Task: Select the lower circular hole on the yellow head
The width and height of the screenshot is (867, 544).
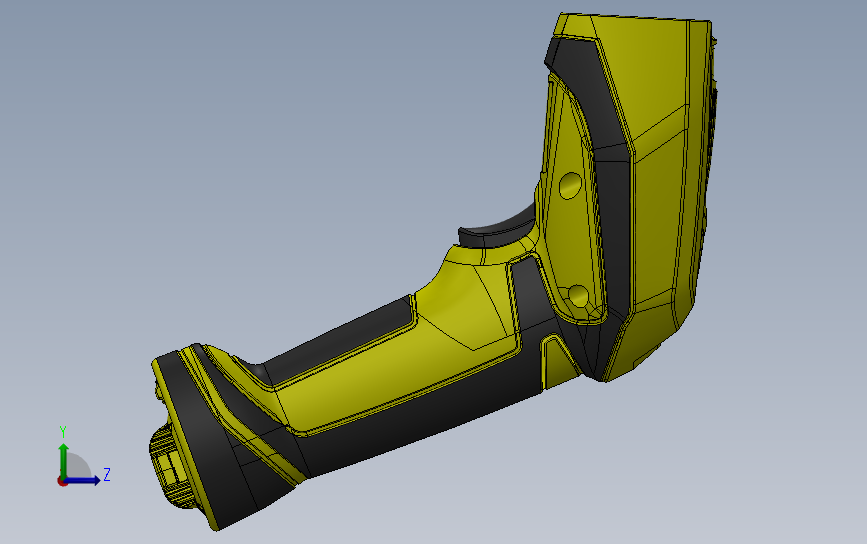Action: point(578,297)
